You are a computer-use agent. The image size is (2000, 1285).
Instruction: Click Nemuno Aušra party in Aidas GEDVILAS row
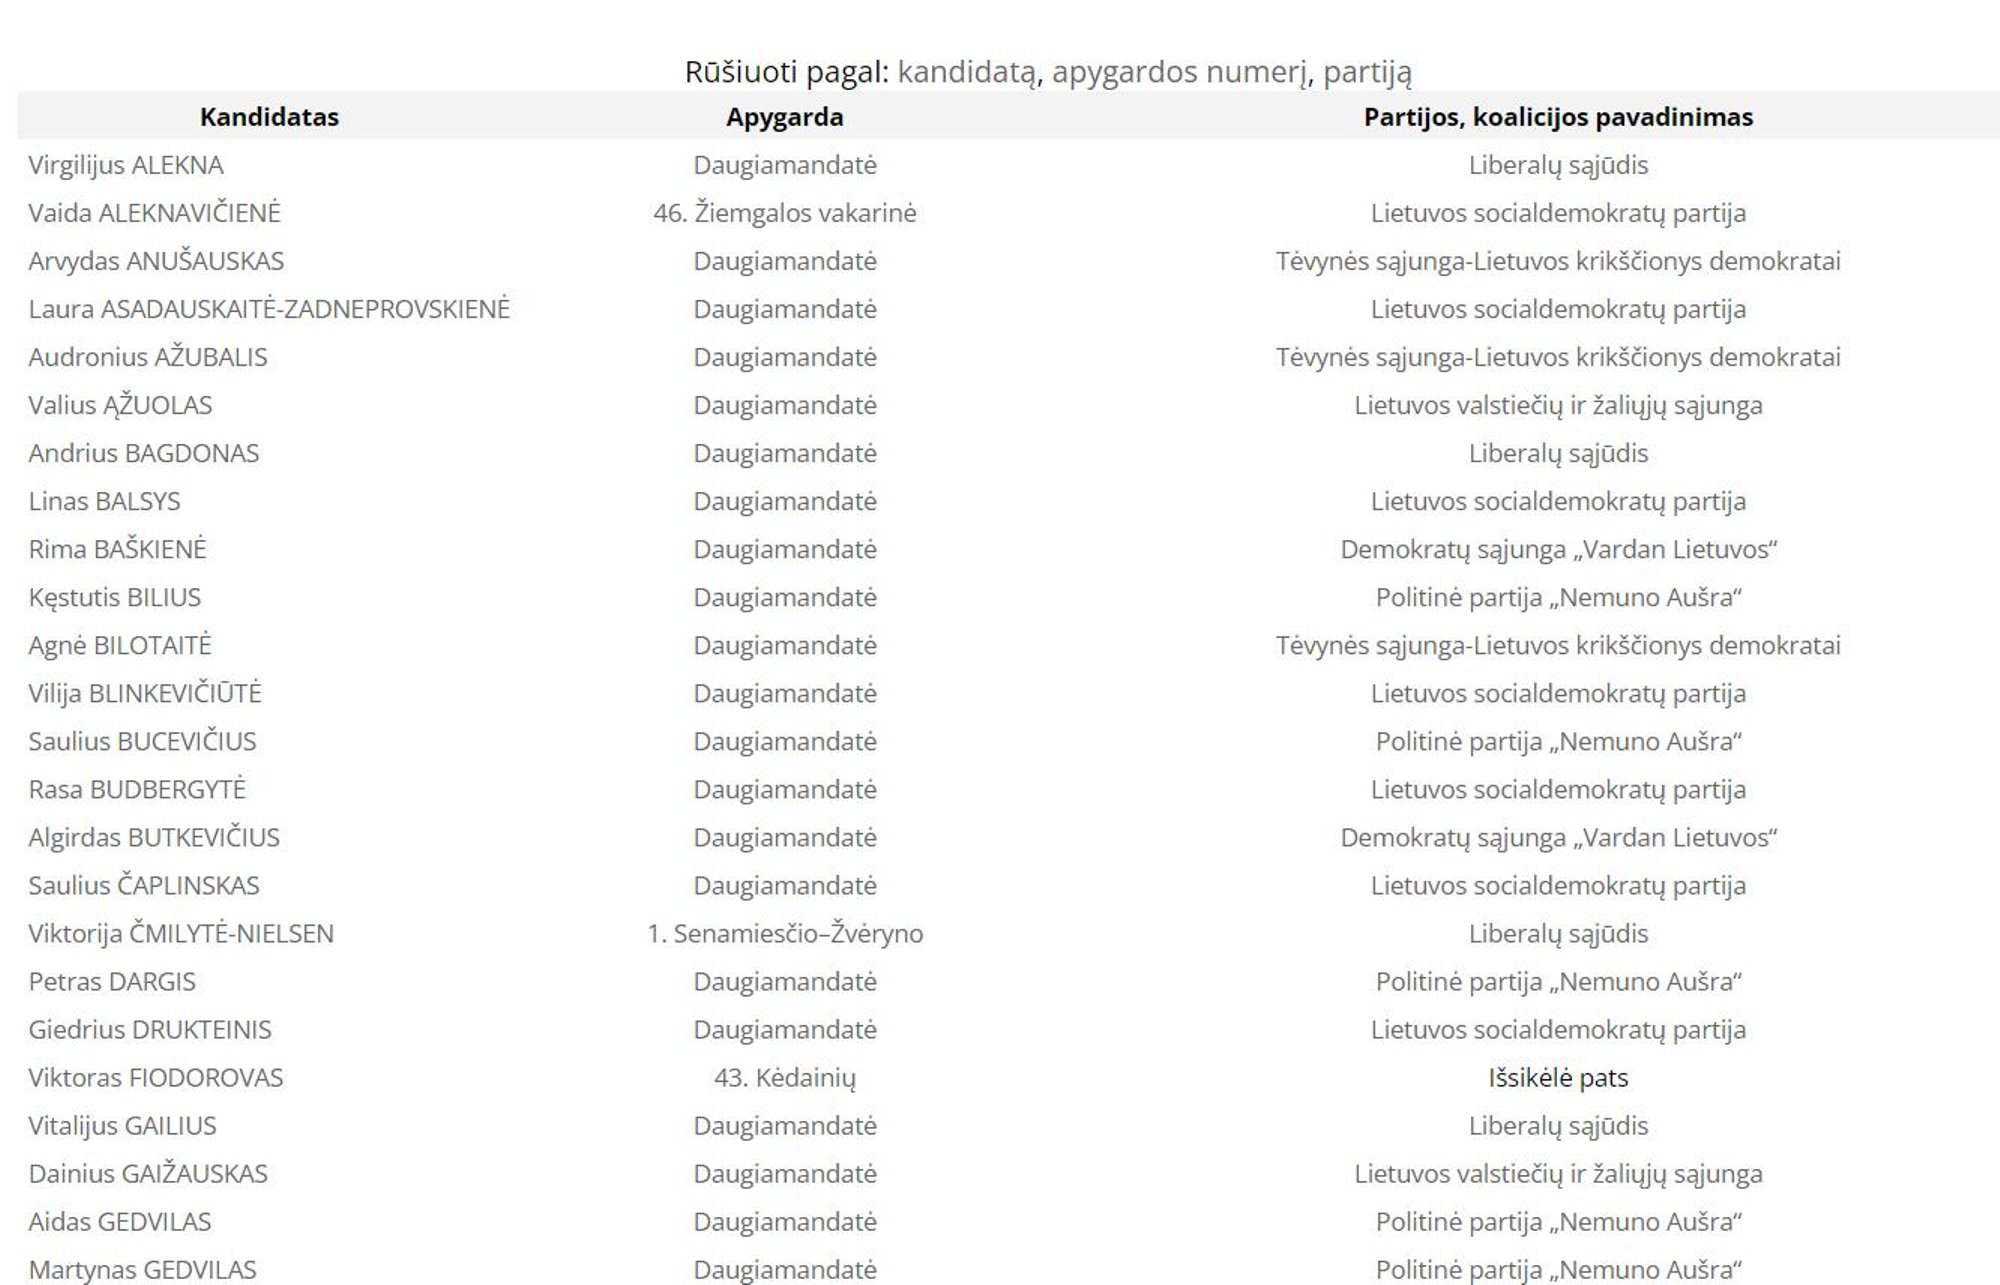(x=1558, y=1221)
